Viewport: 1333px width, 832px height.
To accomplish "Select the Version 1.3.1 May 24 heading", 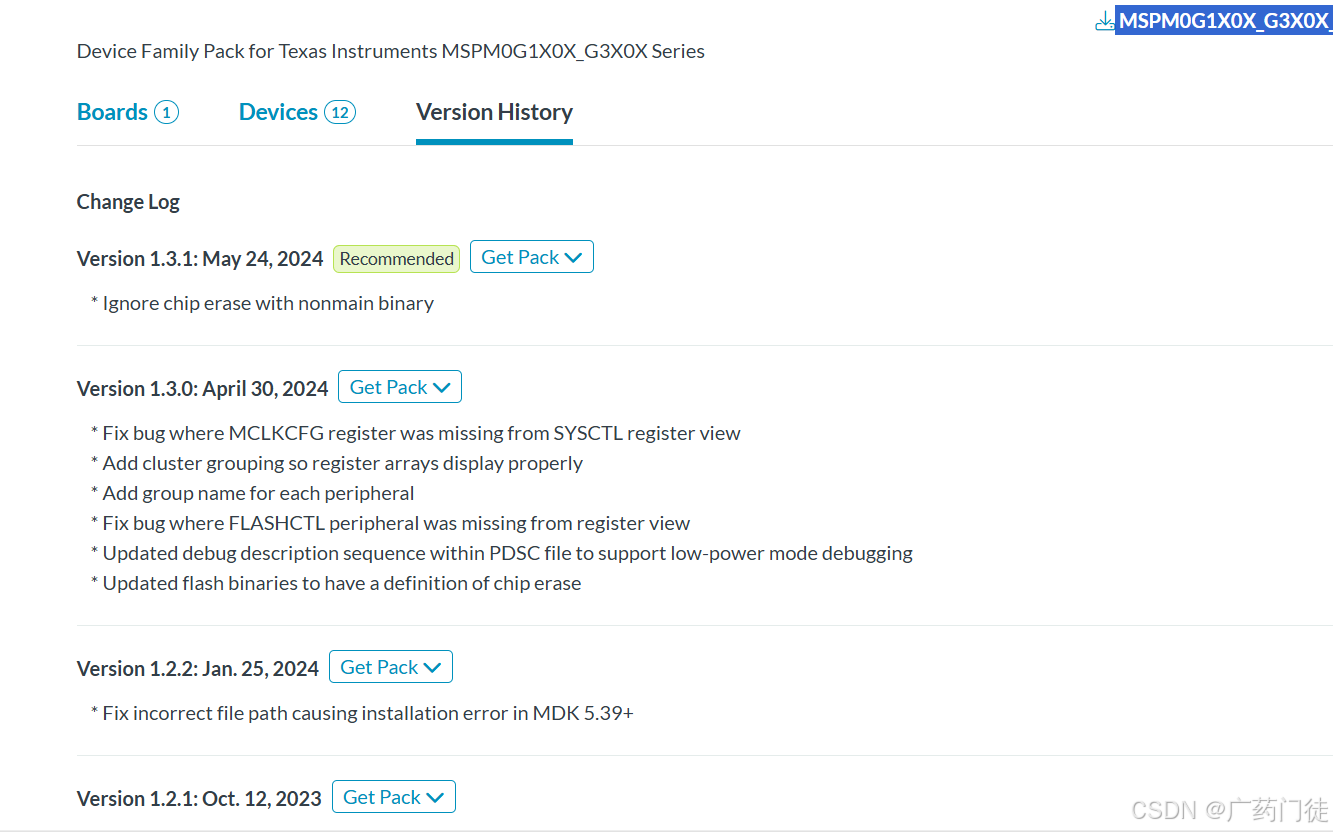I will point(200,259).
